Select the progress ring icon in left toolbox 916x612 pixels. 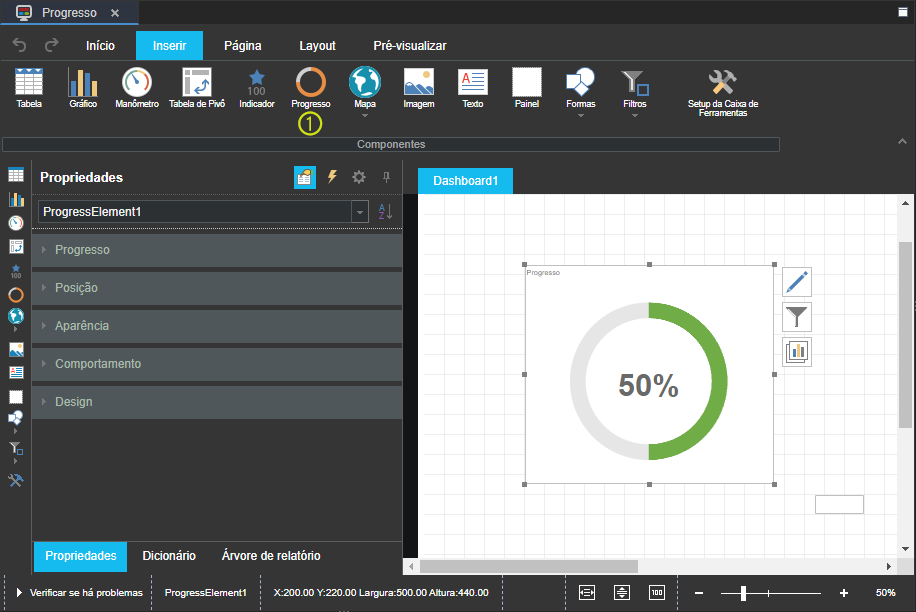pyautogui.click(x=16, y=295)
